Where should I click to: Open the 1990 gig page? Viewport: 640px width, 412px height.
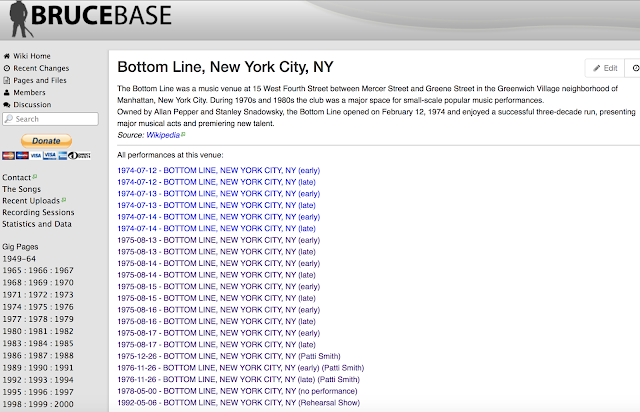[x=38, y=368]
